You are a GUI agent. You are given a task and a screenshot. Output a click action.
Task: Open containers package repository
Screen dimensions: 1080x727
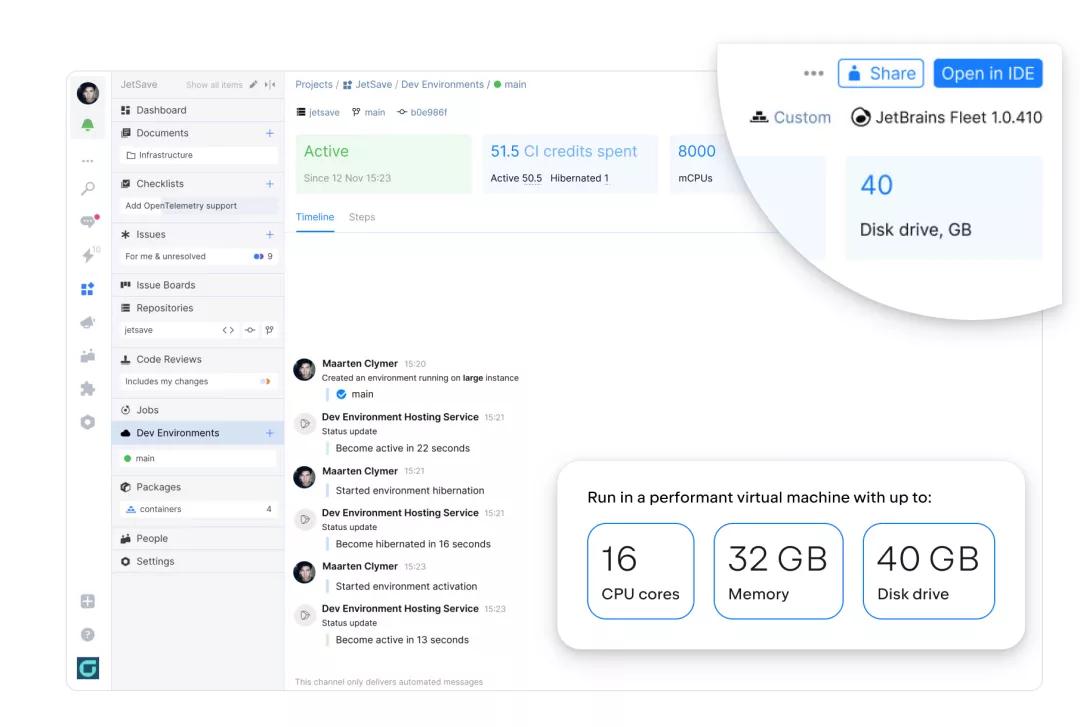198,509
